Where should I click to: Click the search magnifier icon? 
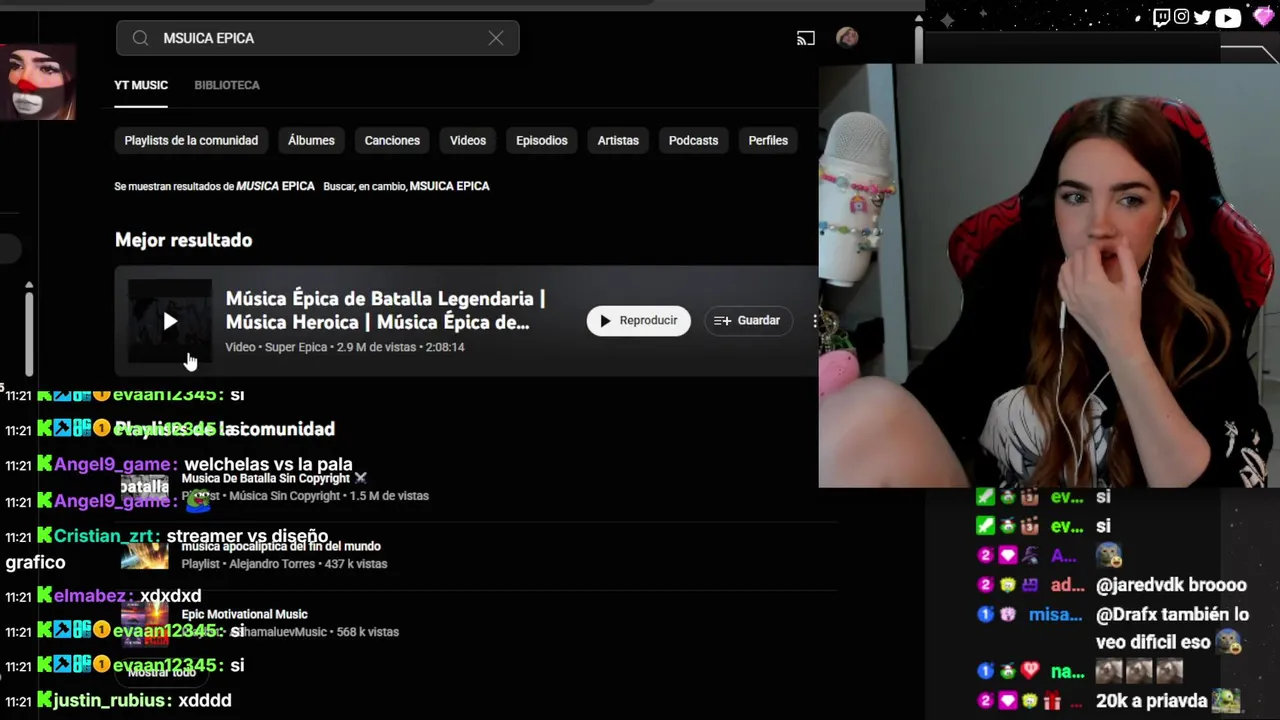point(140,38)
